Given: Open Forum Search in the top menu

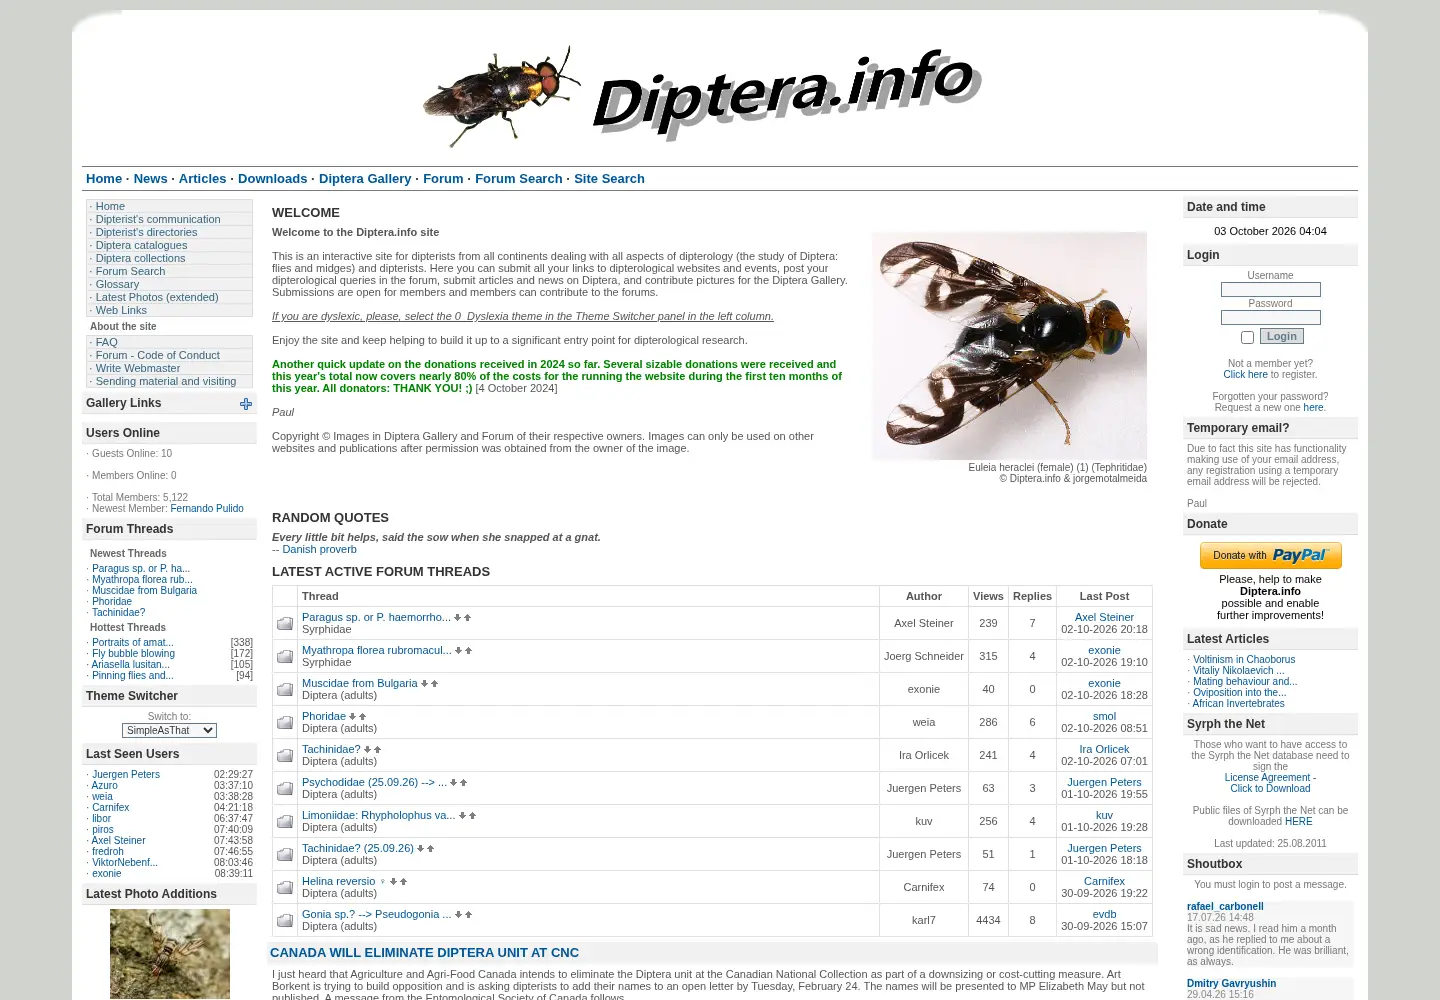Looking at the screenshot, I should coord(518,179).
